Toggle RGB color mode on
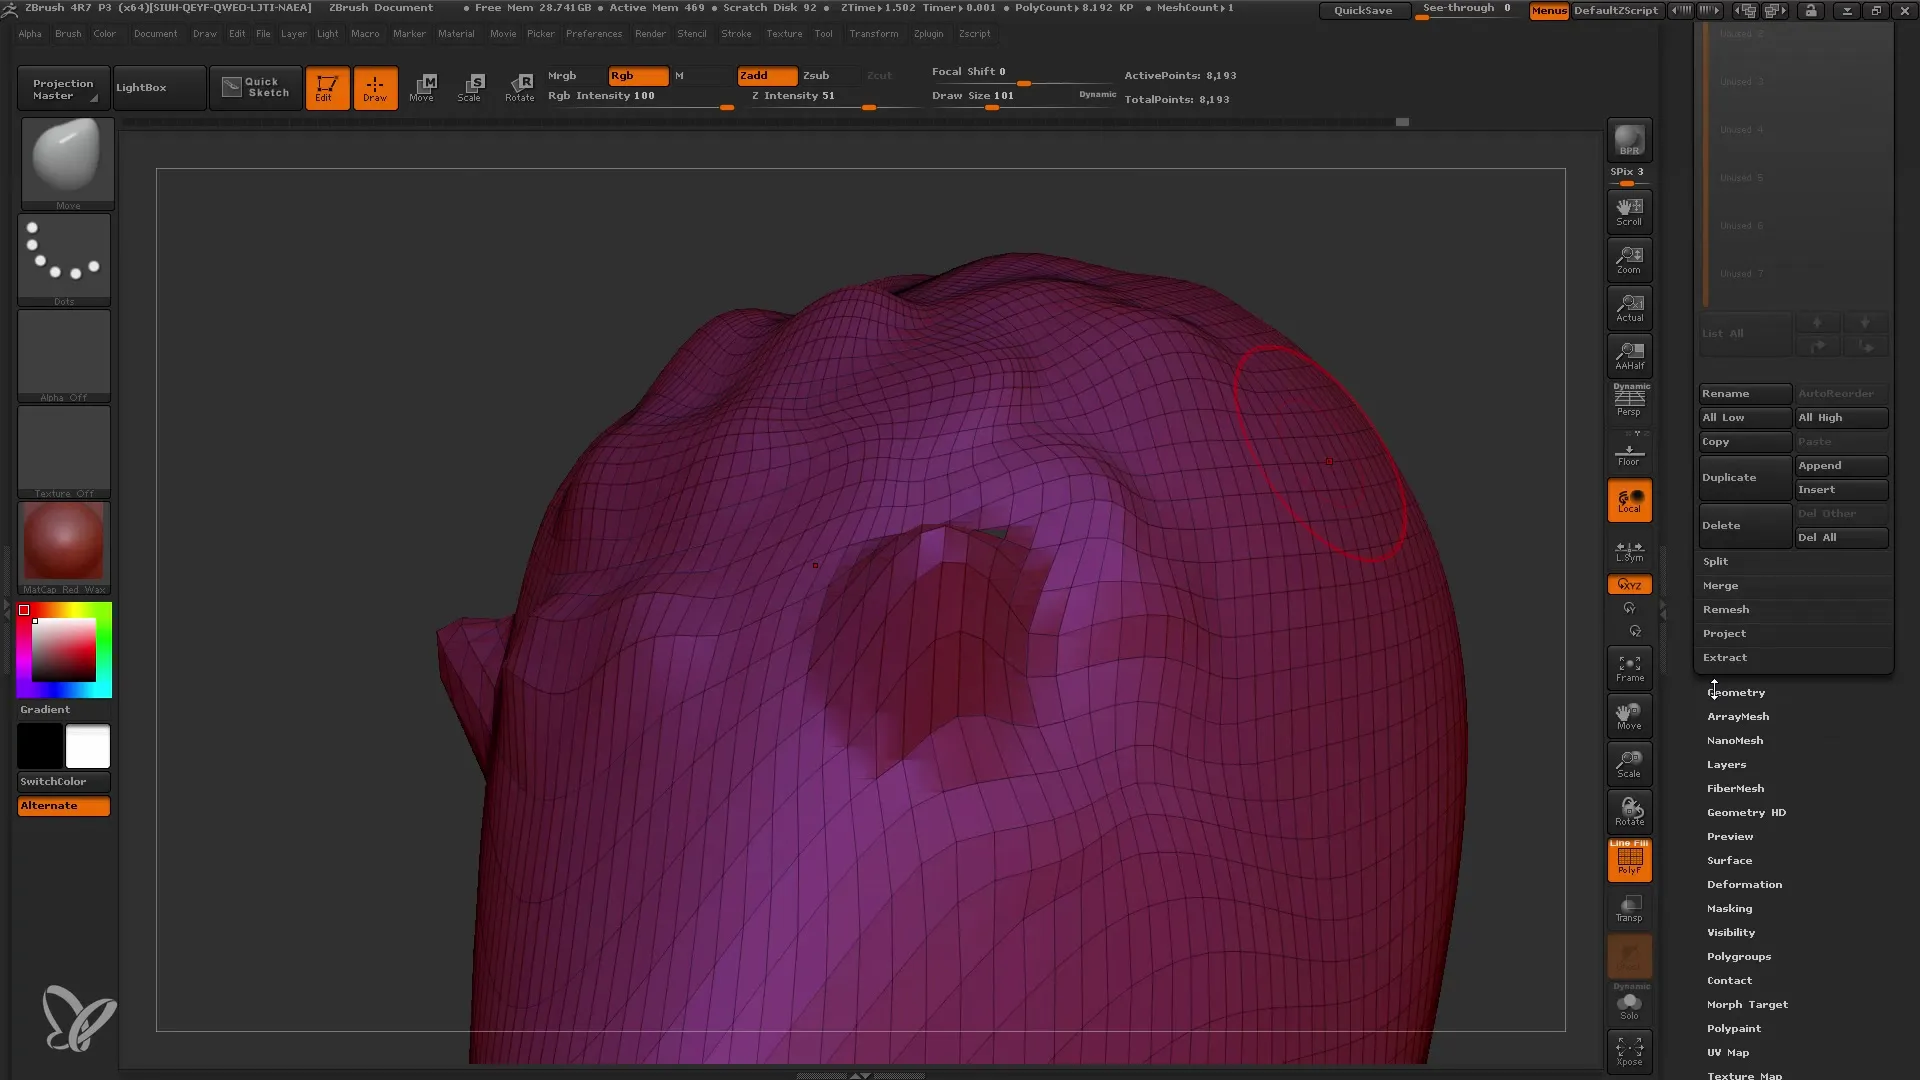Image resolution: width=1920 pixels, height=1080 pixels. [x=630, y=75]
